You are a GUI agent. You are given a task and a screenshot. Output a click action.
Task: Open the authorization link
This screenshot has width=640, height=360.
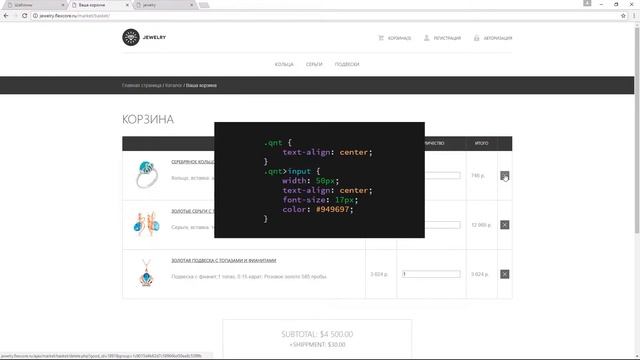(x=498, y=38)
